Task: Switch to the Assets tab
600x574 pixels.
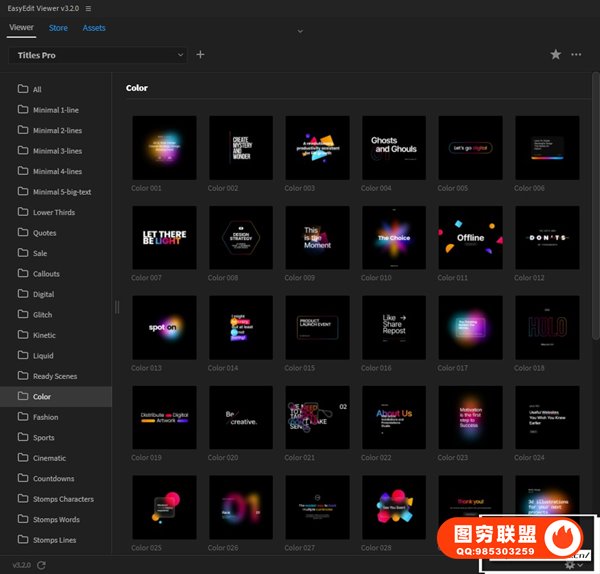Action: [94, 28]
